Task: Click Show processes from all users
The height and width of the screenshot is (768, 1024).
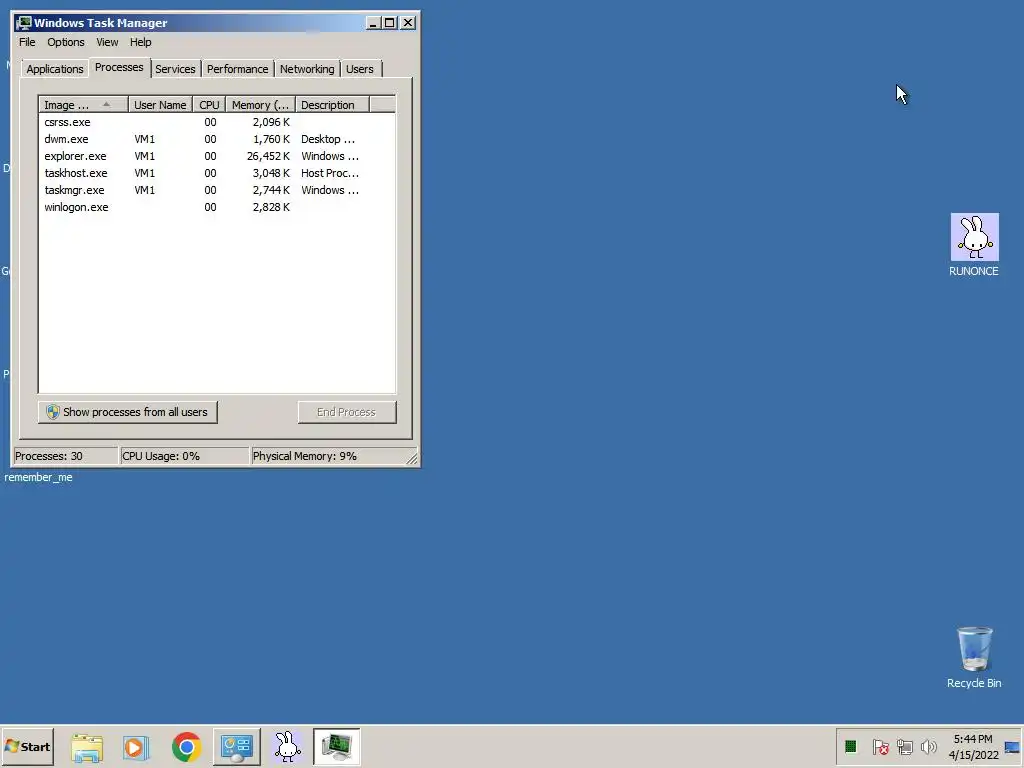Action: (127, 412)
